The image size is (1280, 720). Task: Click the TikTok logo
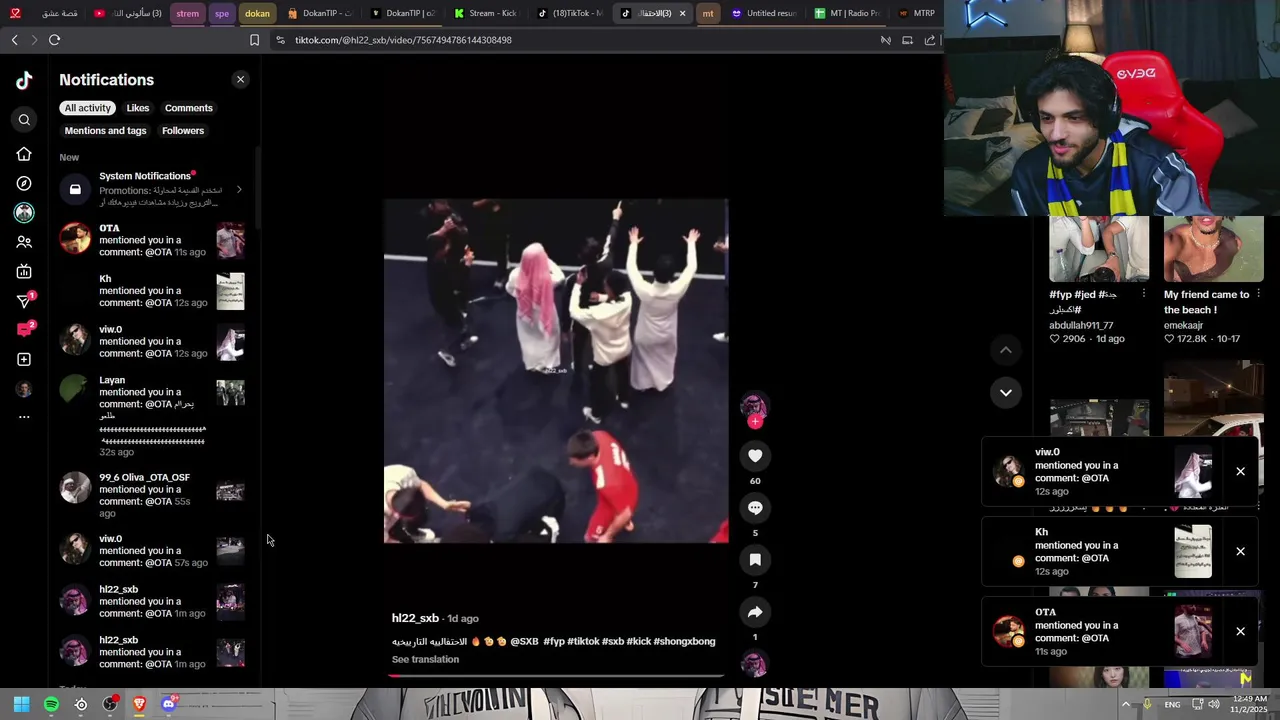pyautogui.click(x=24, y=81)
